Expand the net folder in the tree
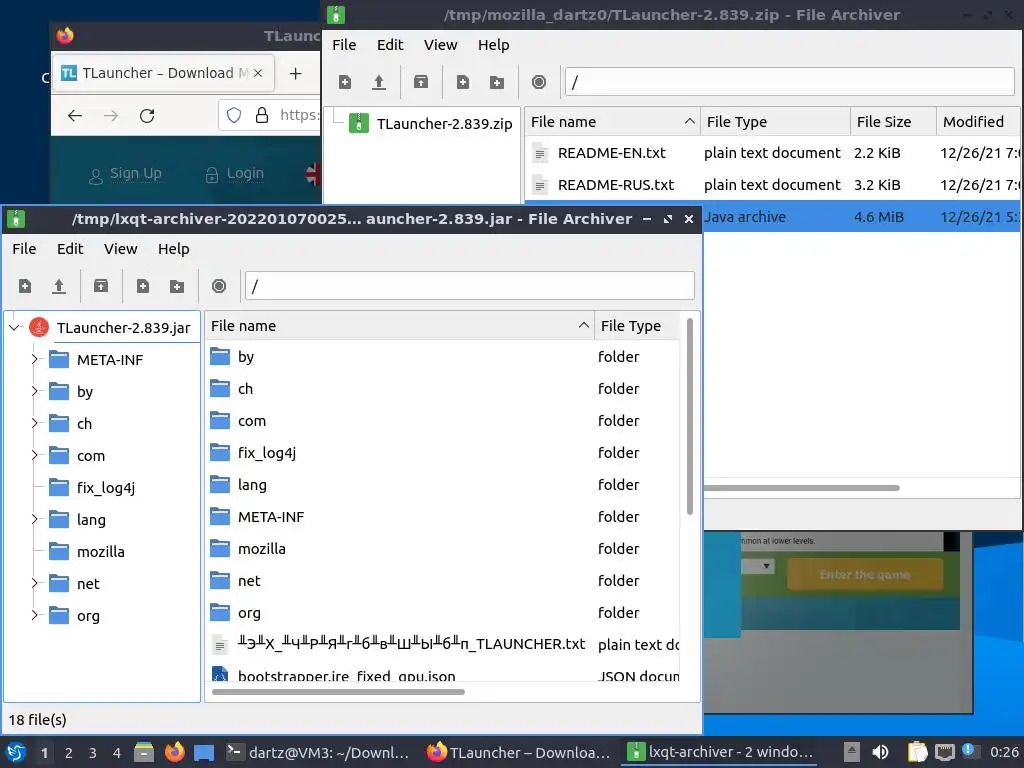Screen dimensions: 1024x768 pos(34,583)
